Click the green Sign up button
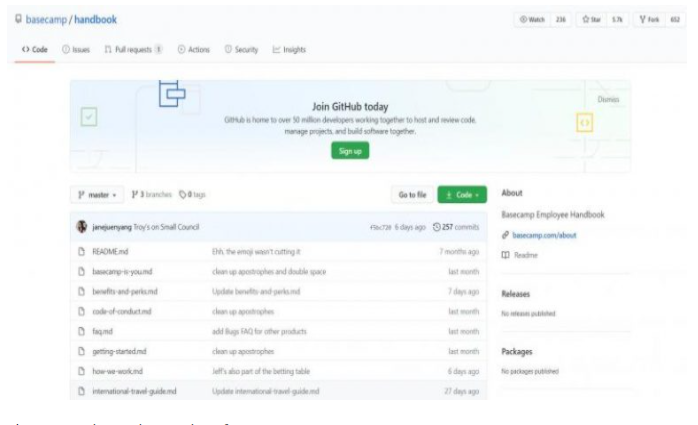 350,151
